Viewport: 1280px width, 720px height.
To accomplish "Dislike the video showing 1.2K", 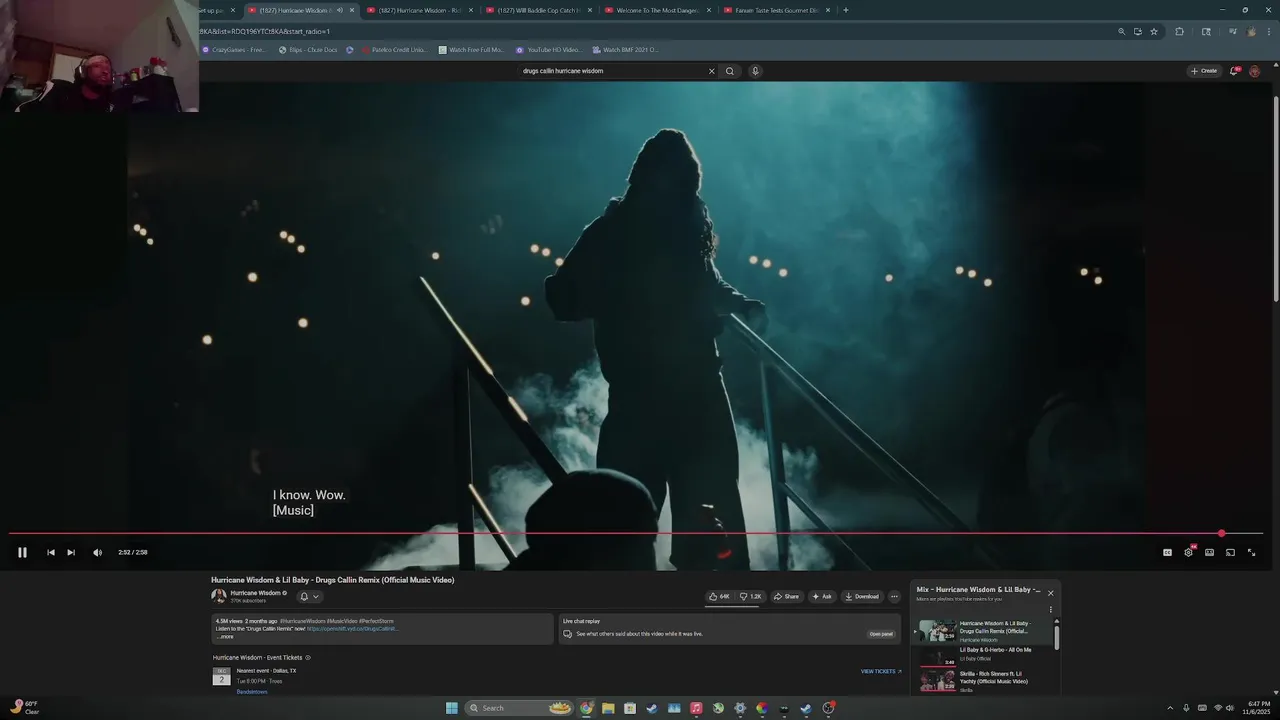I will point(750,596).
